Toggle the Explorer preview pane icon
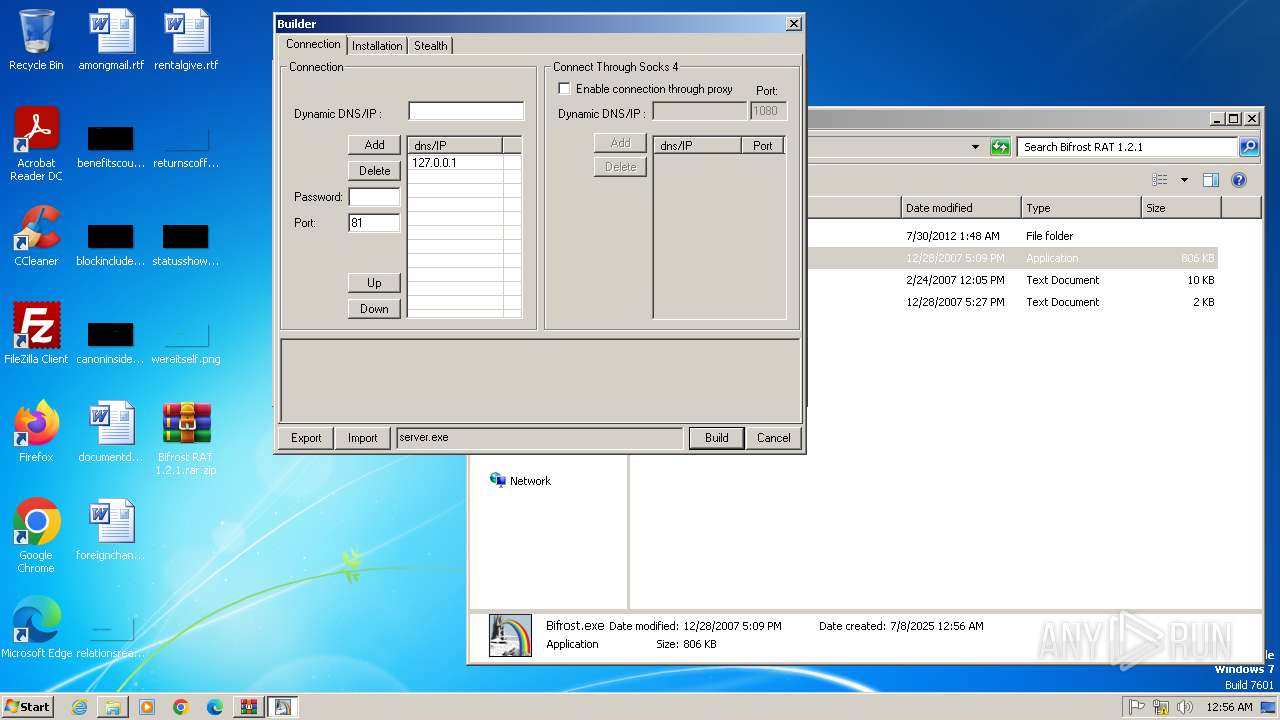 pos(1211,180)
